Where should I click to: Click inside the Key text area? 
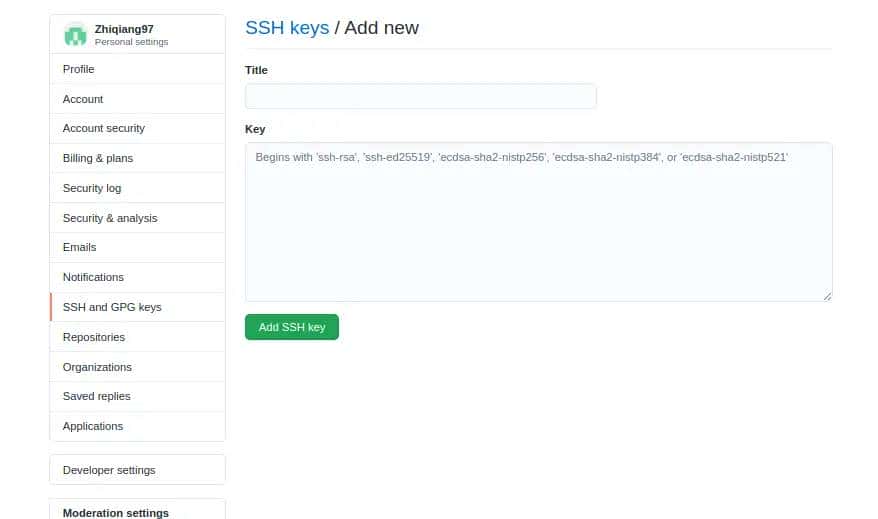coord(538,222)
